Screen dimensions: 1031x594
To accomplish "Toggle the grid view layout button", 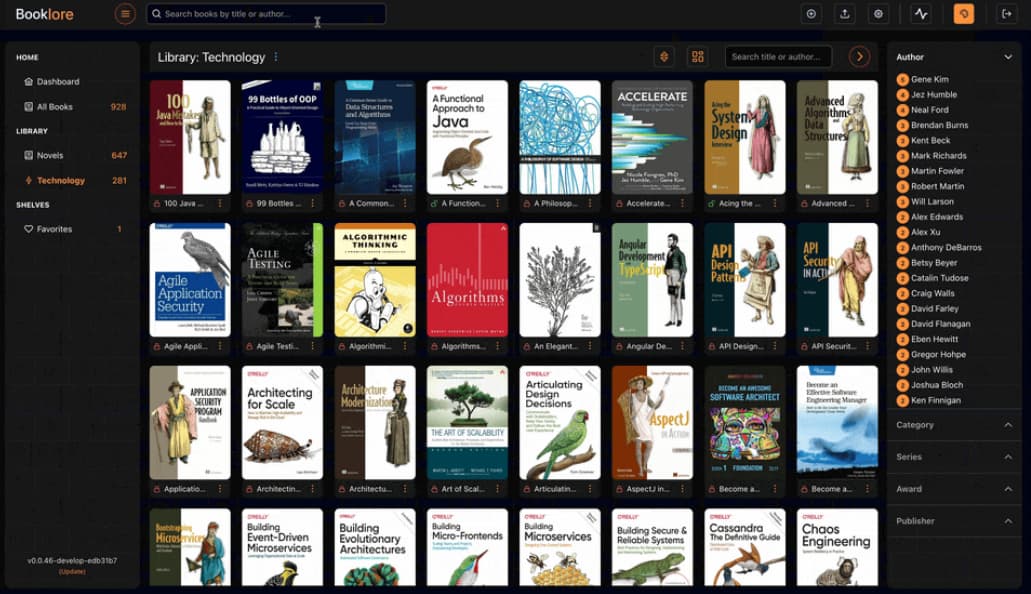I will coord(697,57).
